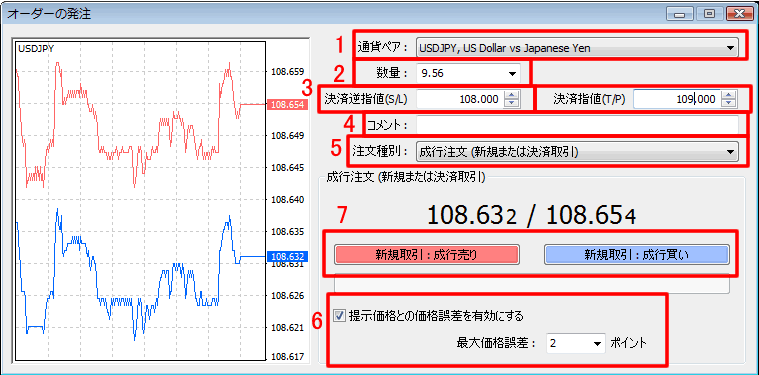Increase the S/L value with up arrow

[x=512, y=95]
